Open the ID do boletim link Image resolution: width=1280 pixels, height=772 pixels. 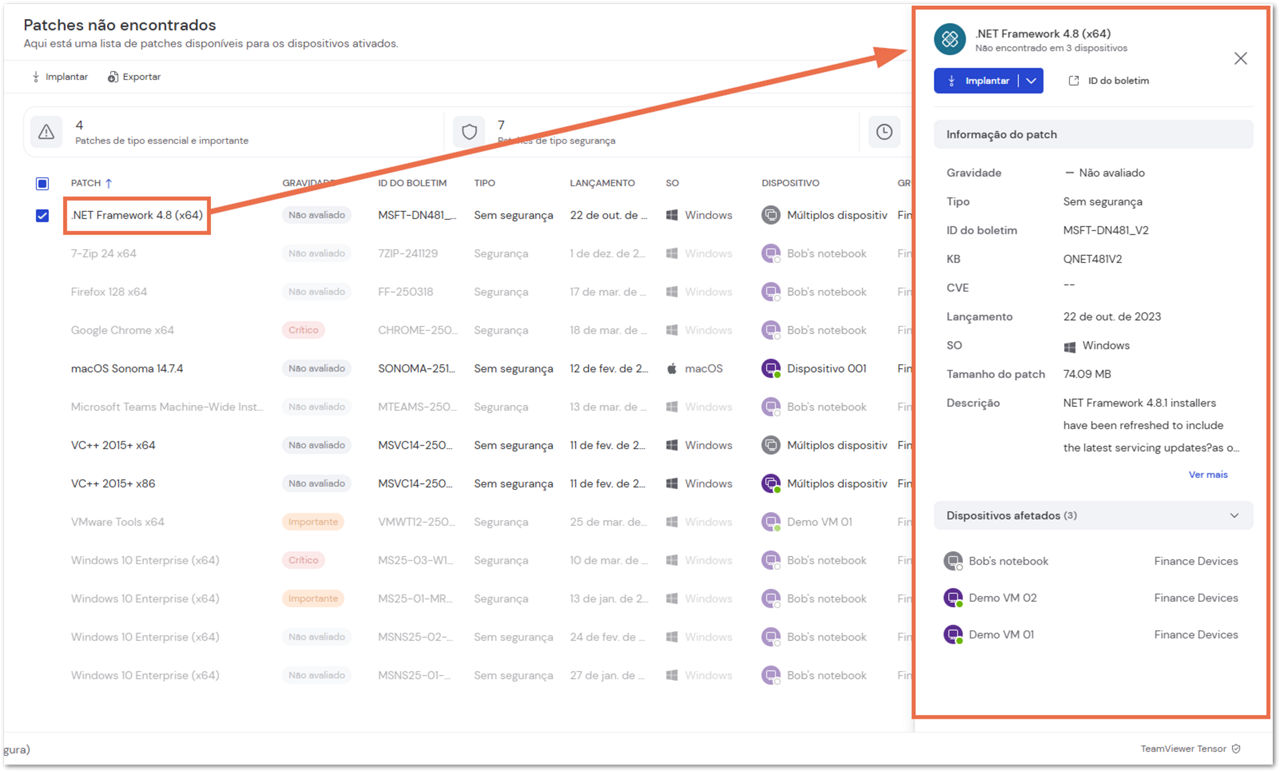point(1109,81)
